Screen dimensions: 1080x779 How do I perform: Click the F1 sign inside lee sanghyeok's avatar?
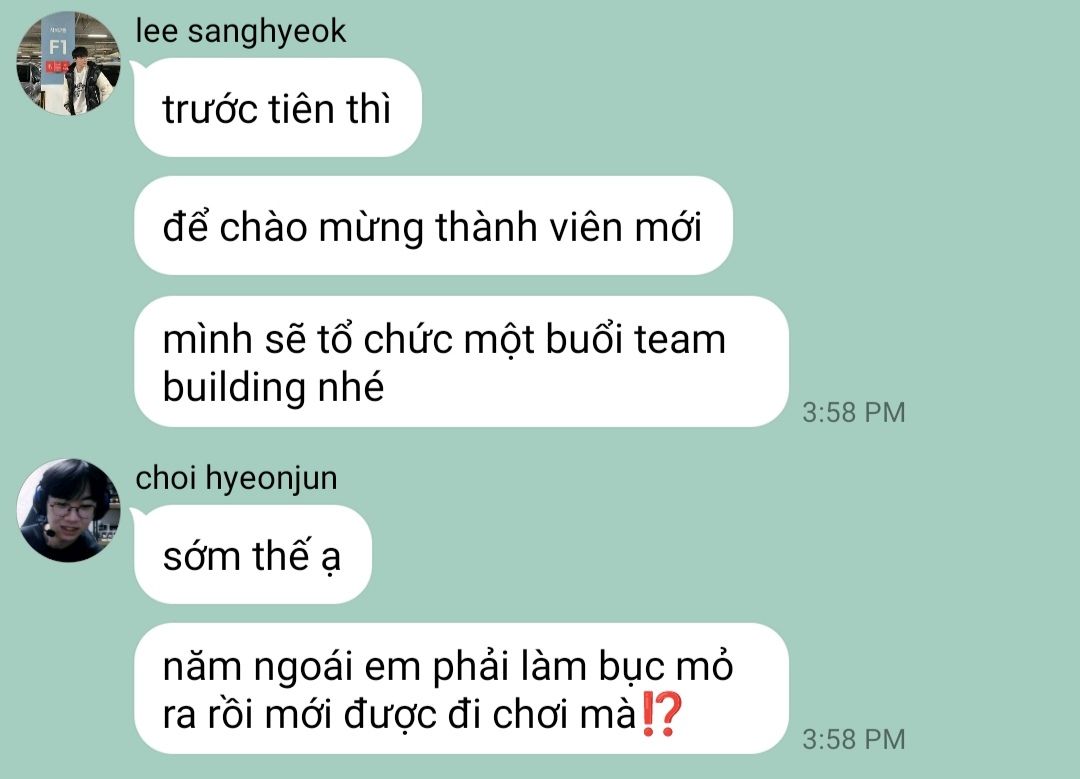(58, 48)
